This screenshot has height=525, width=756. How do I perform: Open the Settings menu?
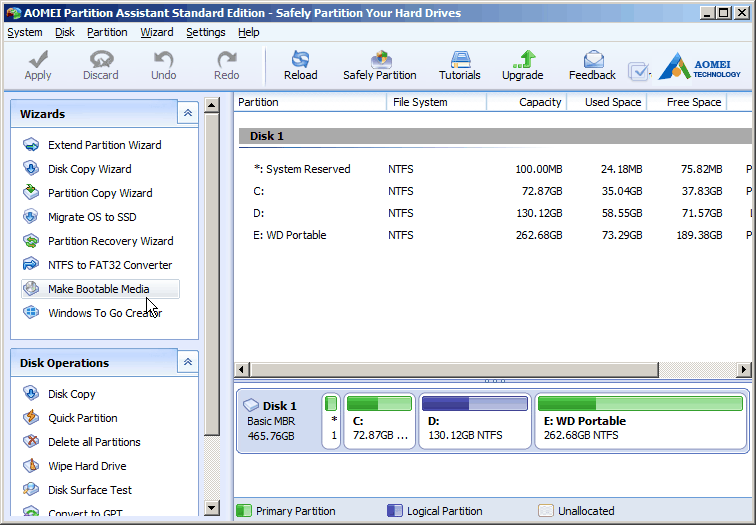pos(206,32)
